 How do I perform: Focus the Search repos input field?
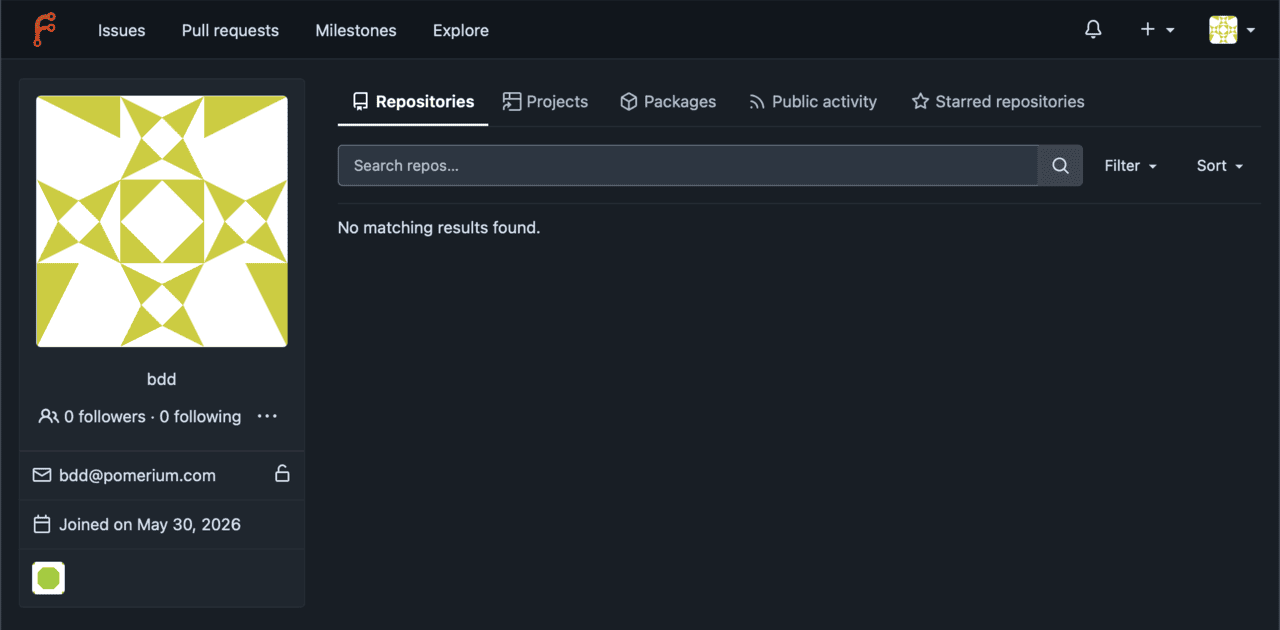click(x=688, y=166)
